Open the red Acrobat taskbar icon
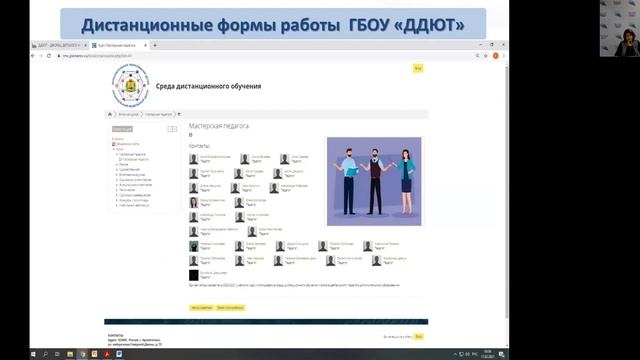Viewport: 640px width, 360px height. click(107, 354)
